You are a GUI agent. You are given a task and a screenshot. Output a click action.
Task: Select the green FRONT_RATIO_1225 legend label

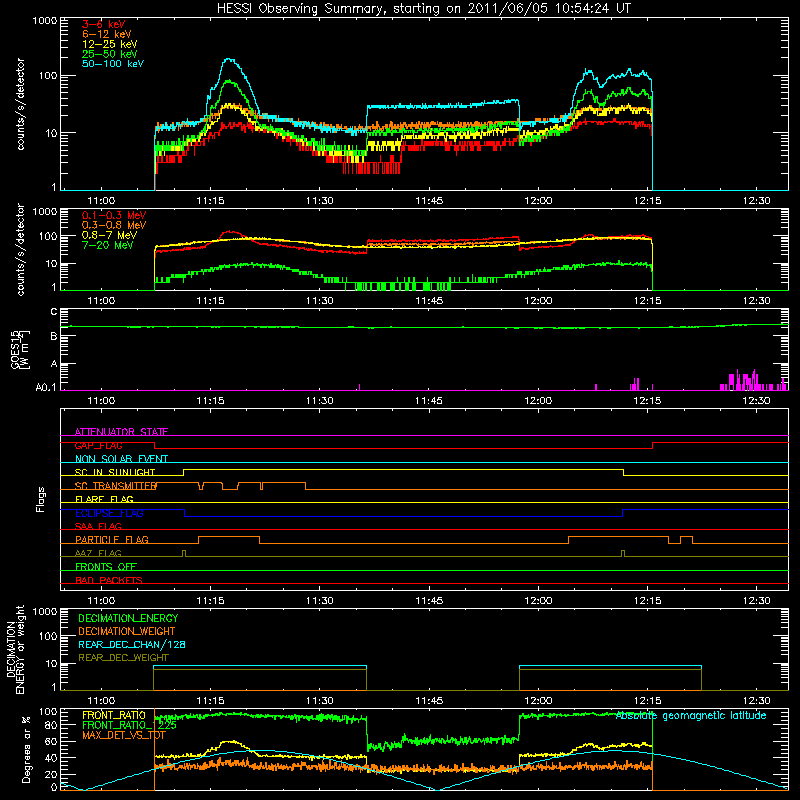point(129,725)
